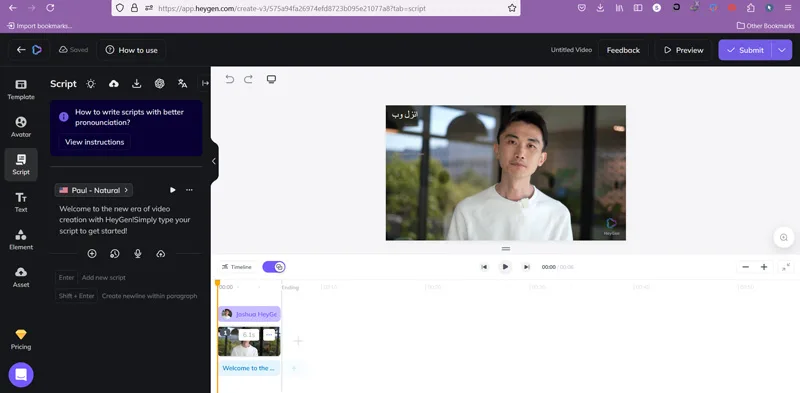Undo the last edit

230,79
